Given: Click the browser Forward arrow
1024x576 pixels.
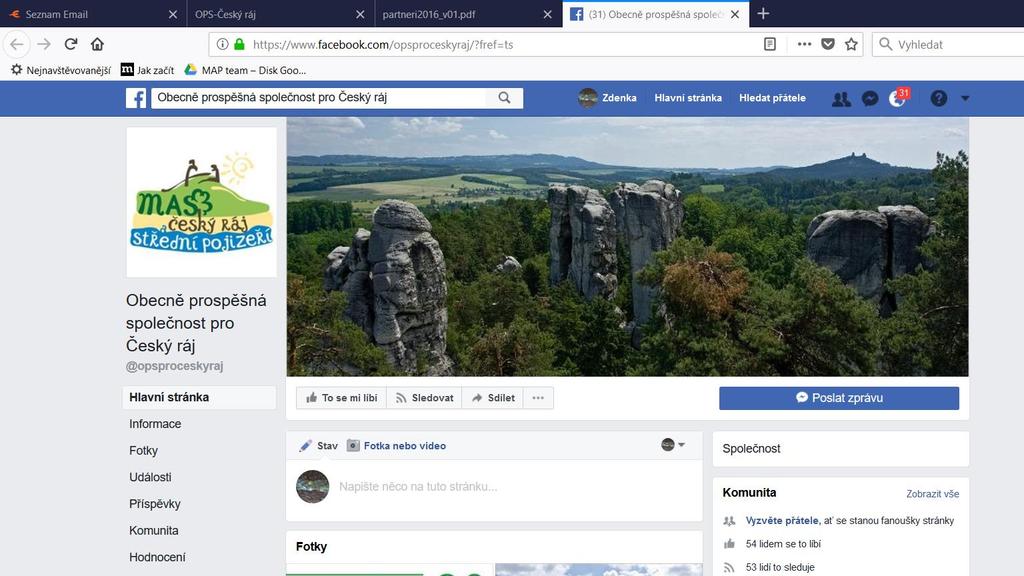Looking at the screenshot, I should (44, 44).
